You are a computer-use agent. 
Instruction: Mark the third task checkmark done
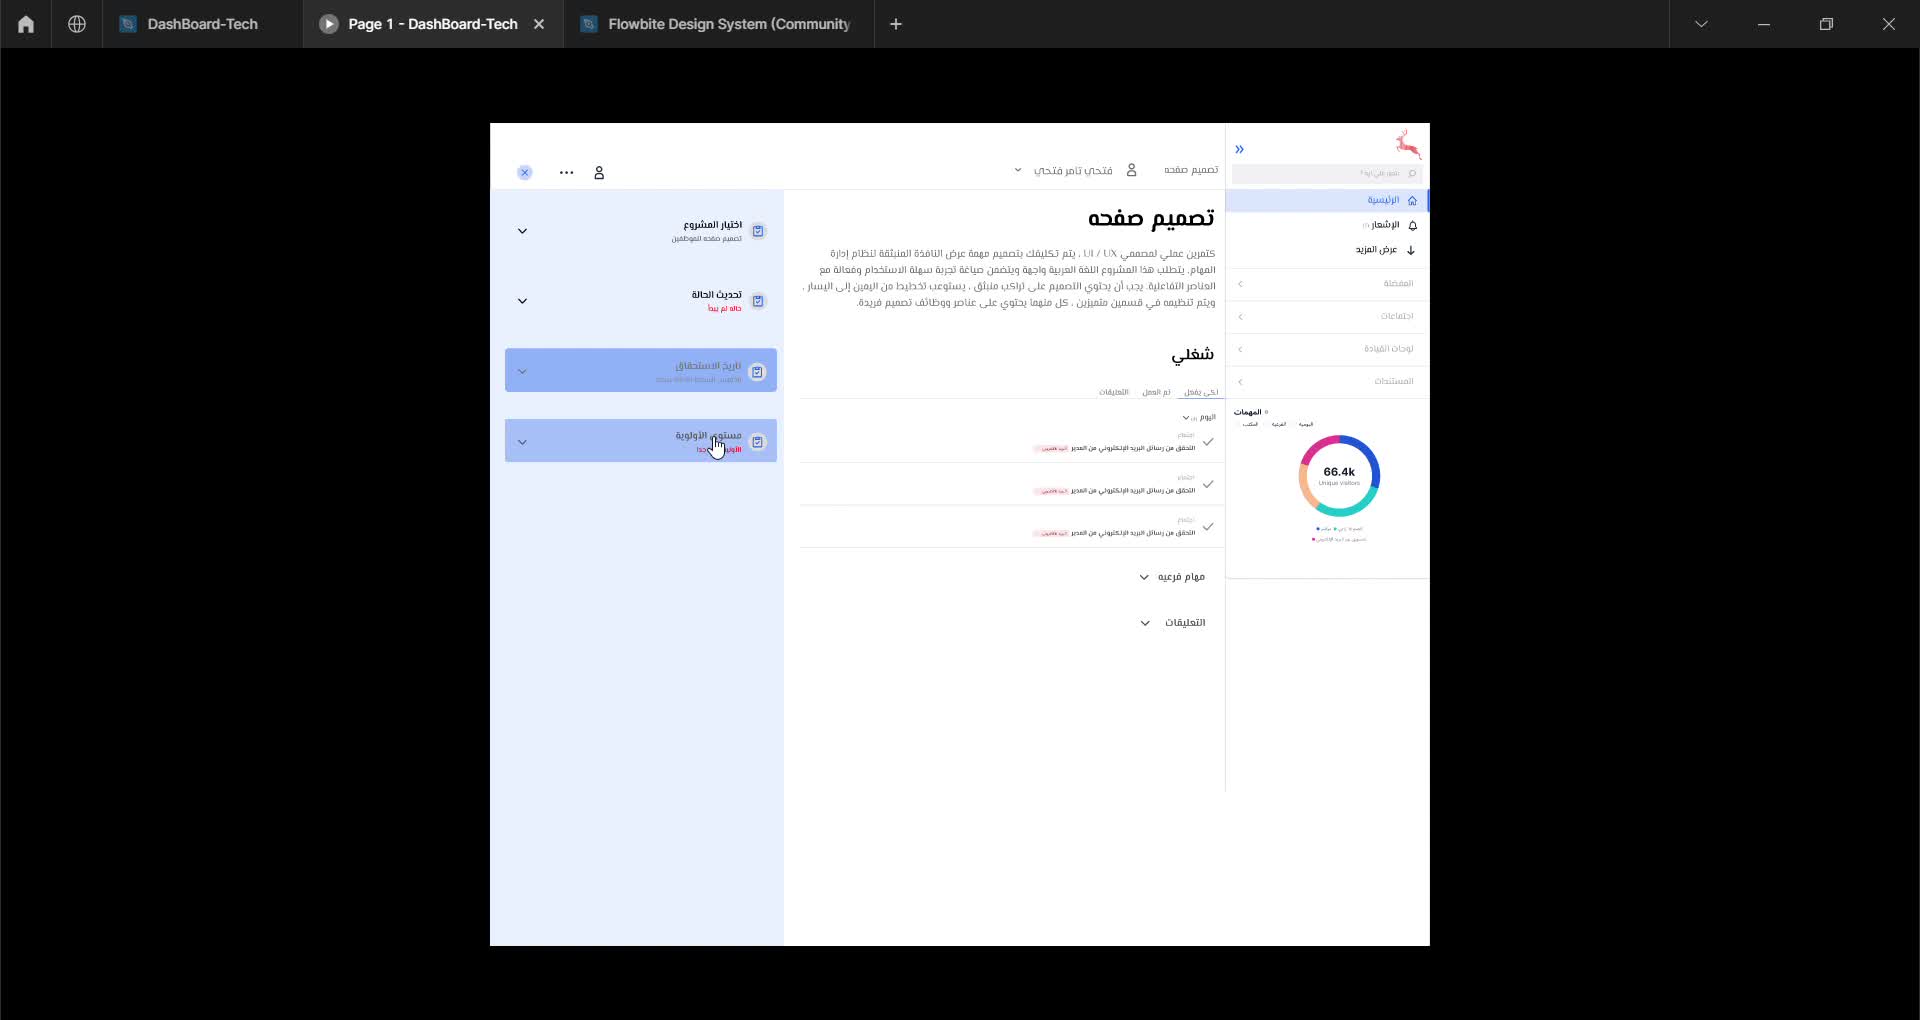1208,527
